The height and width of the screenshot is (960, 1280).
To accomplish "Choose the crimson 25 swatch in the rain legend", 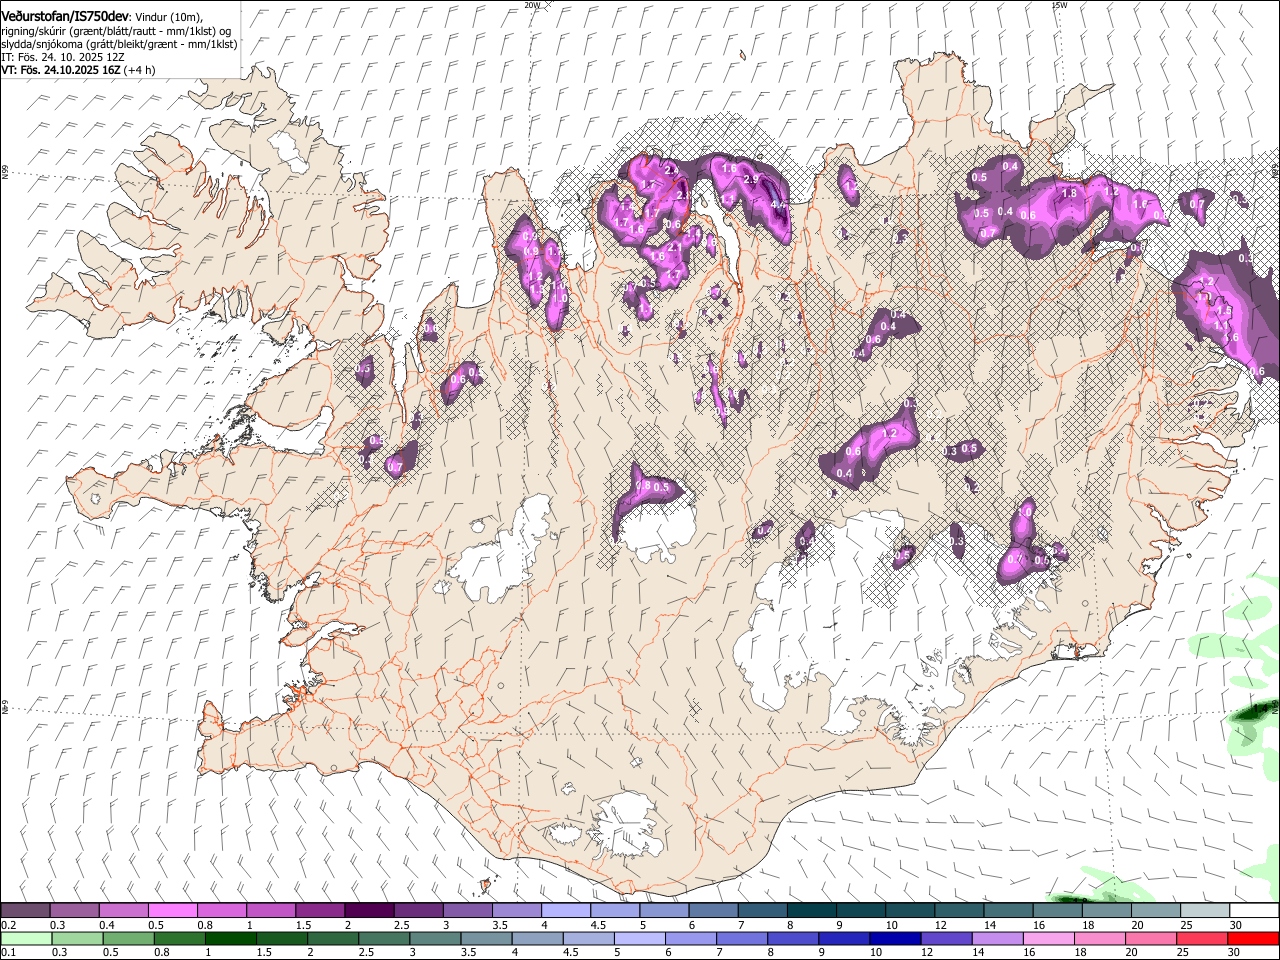I will point(1202,938).
